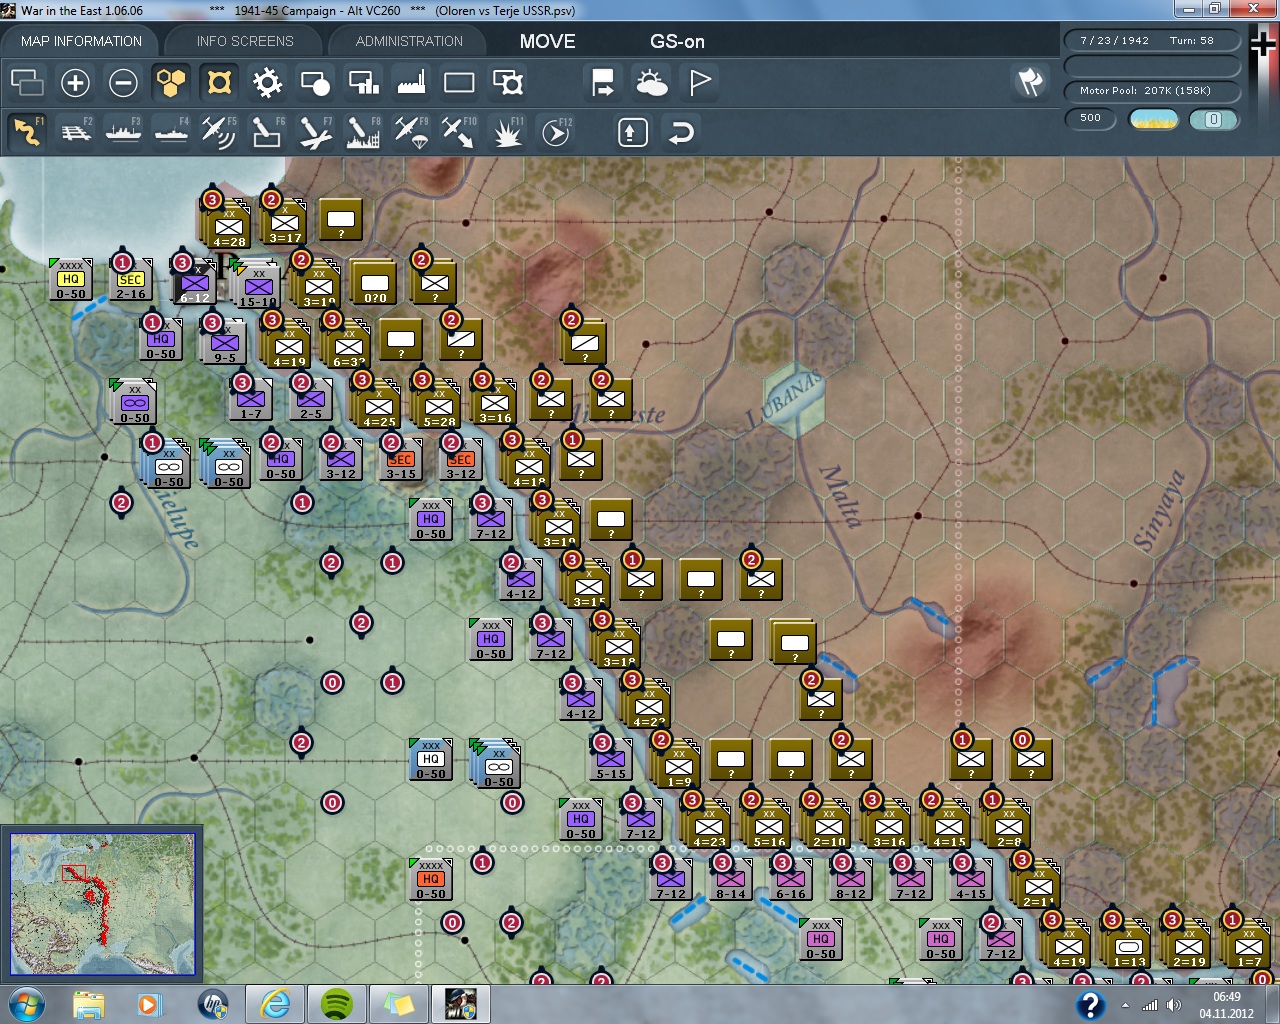The width and height of the screenshot is (1280, 1024).
Task: Click the rectangle-with-circle map info icon
Action: coord(315,83)
